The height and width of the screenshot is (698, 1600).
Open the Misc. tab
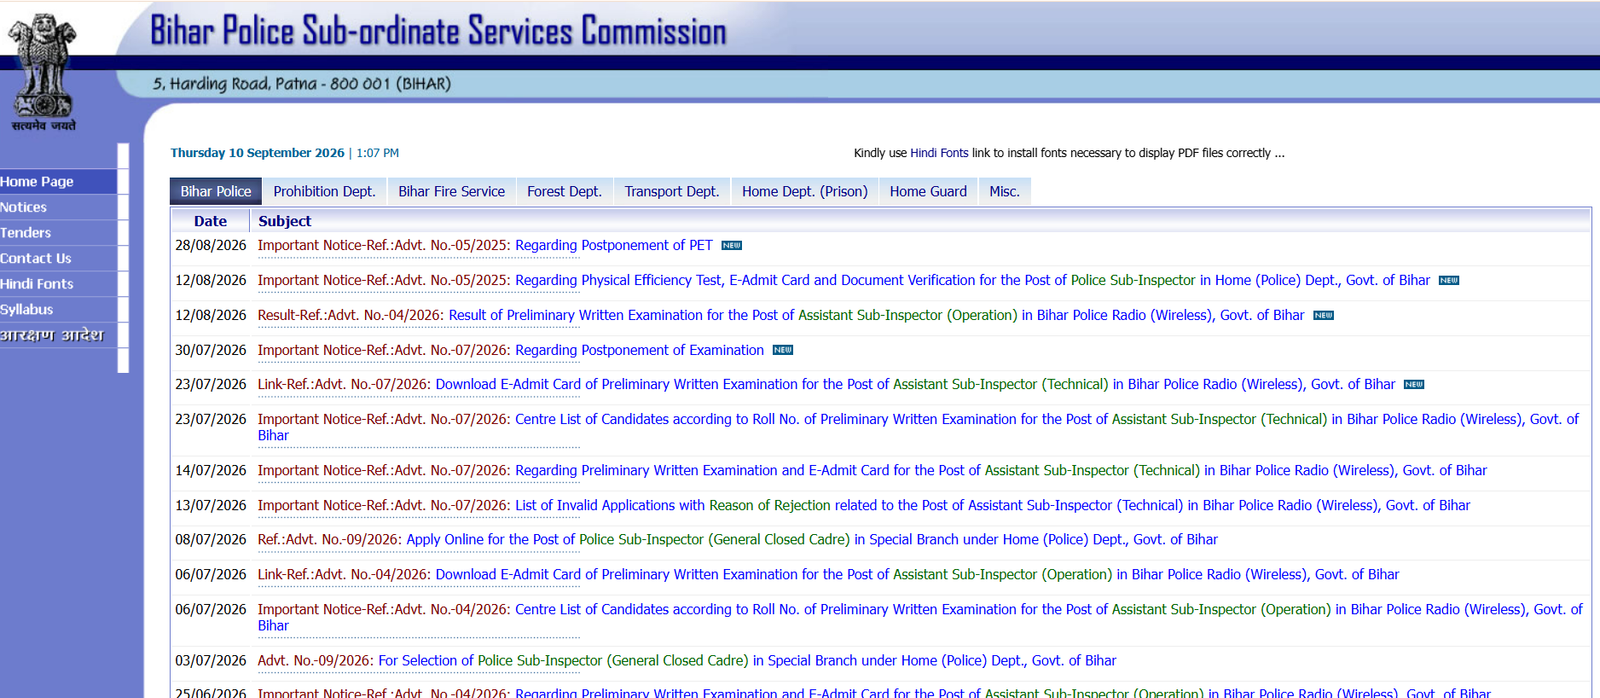point(1005,191)
